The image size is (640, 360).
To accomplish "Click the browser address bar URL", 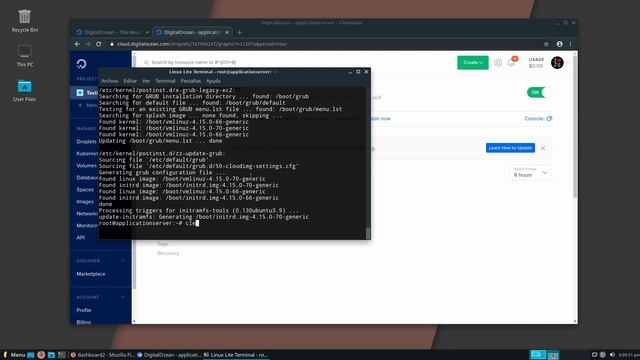I will 202,44.
